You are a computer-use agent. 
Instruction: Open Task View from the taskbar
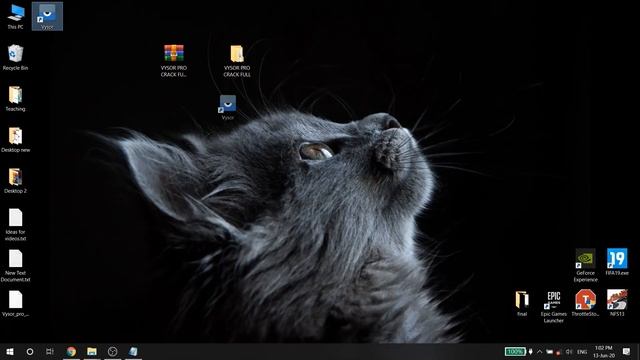[50, 351]
